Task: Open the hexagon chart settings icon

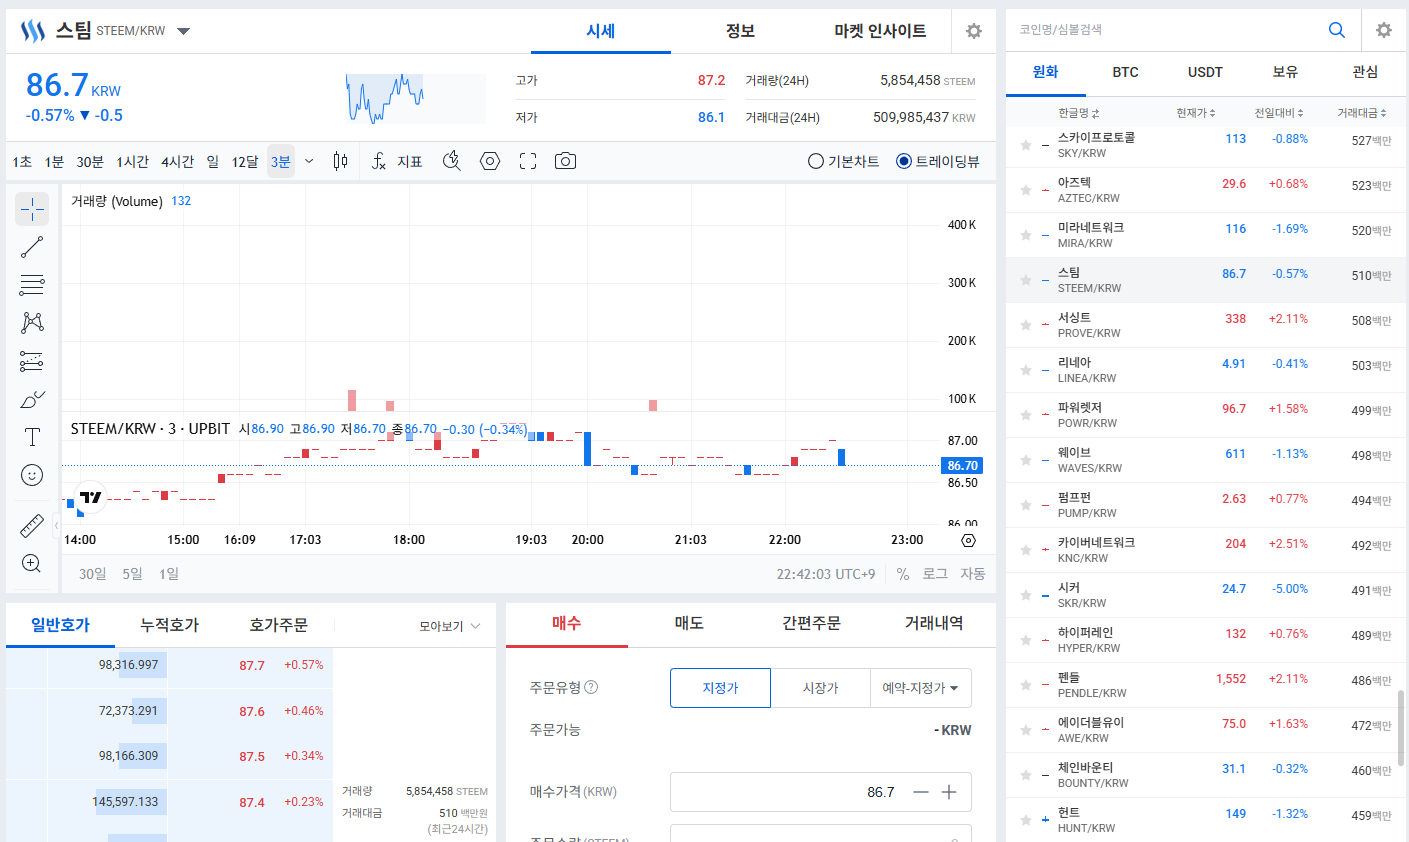Action: tap(490, 161)
